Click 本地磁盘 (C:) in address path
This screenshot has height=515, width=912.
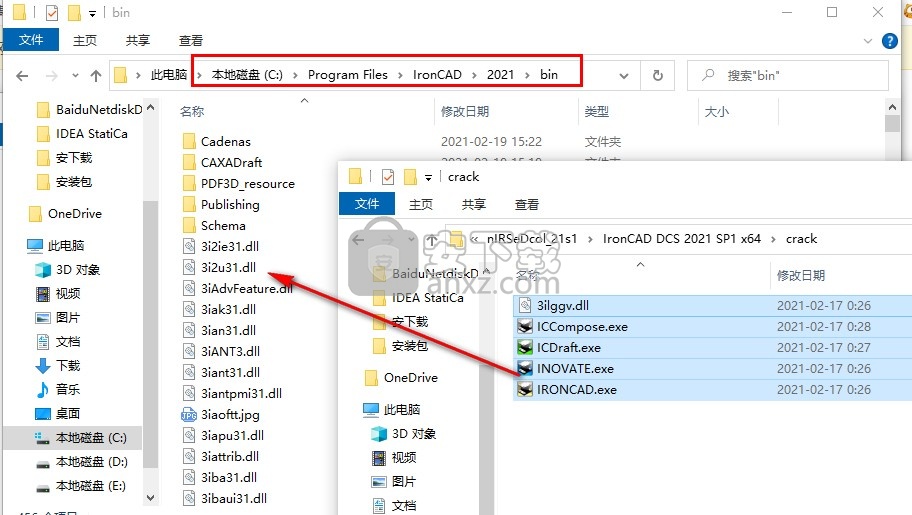247,74
